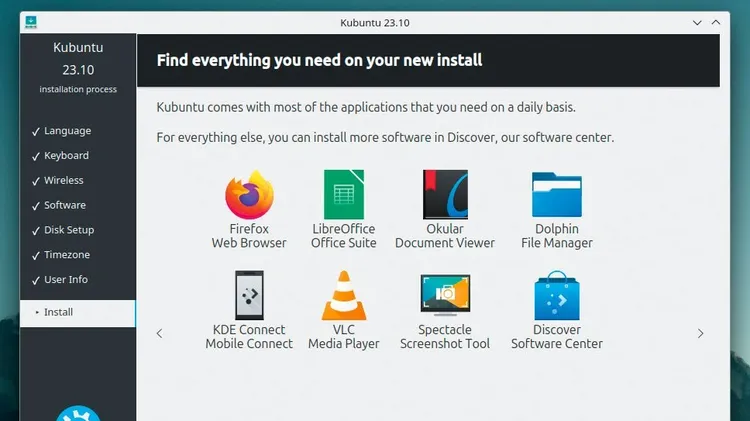Click the Spectacle Screenshot Tool icon
750x421 pixels.
pyautogui.click(x=445, y=295)
